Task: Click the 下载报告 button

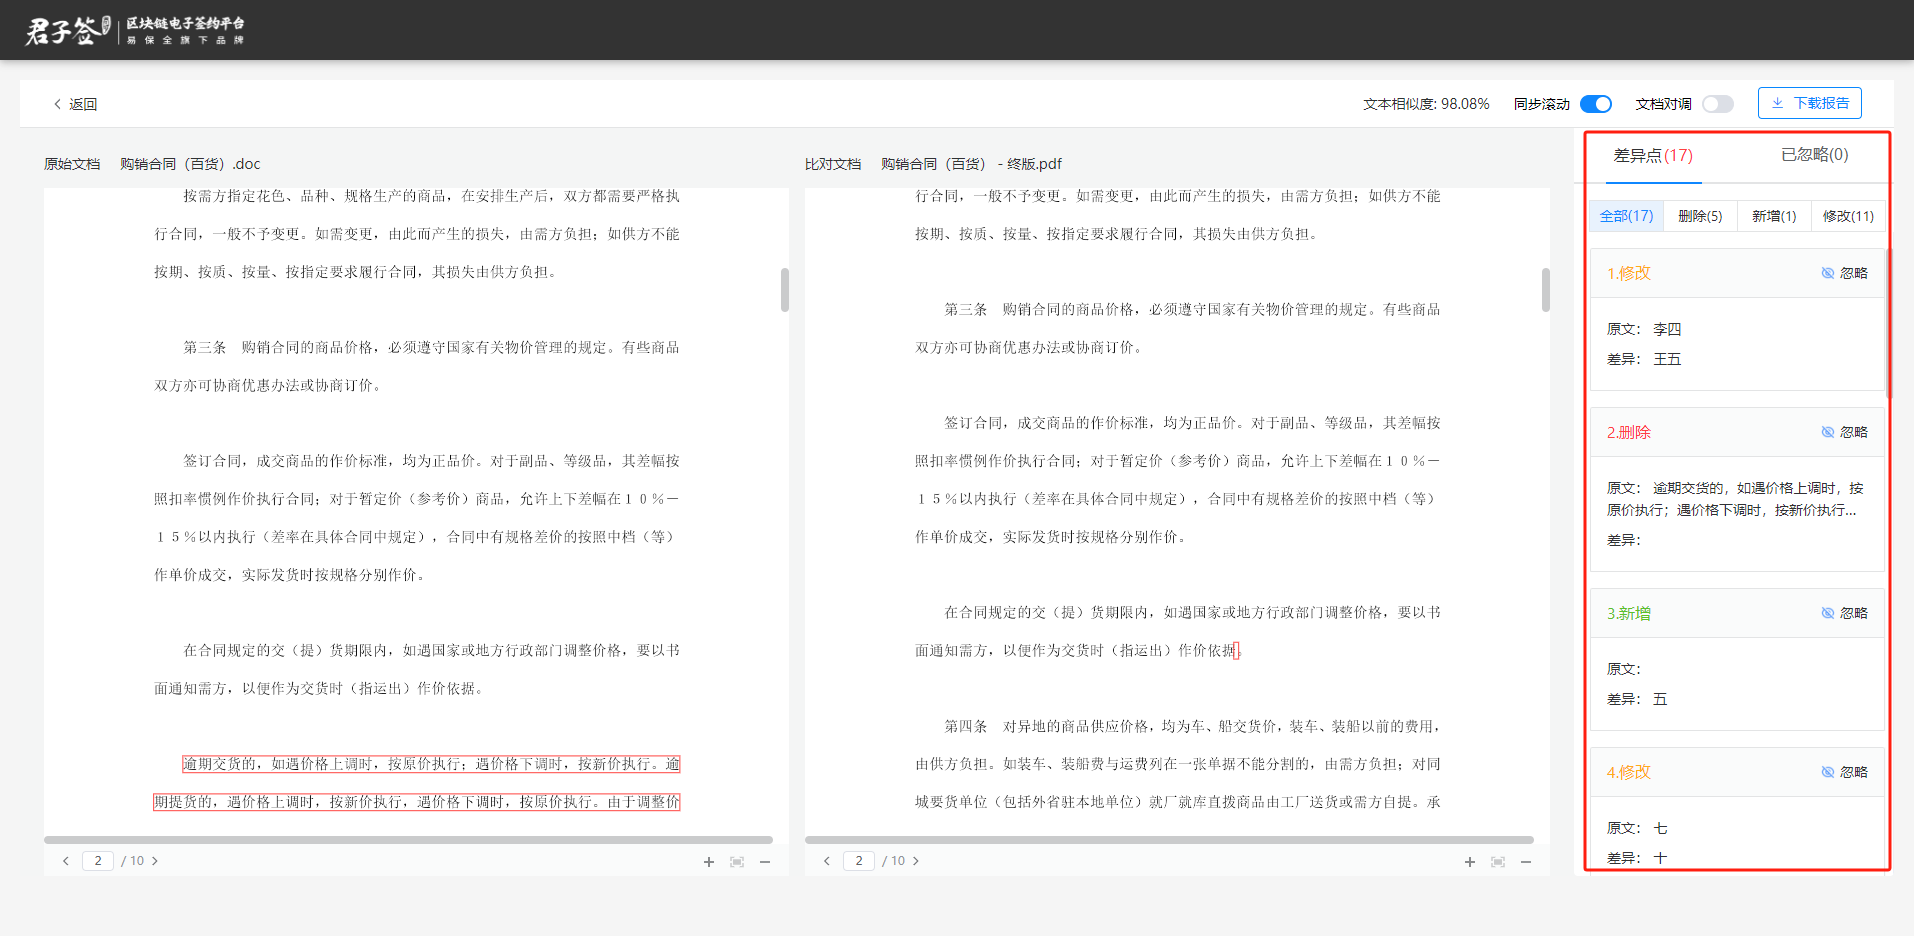Action: [1810, 103]
